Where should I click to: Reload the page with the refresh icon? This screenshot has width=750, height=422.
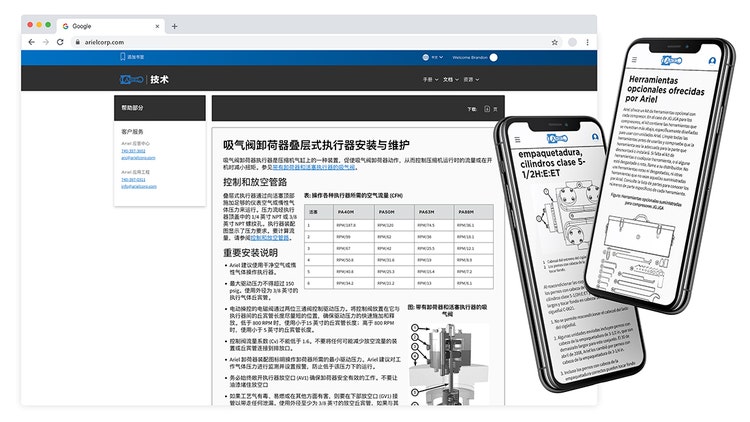[x=60, y=42]
